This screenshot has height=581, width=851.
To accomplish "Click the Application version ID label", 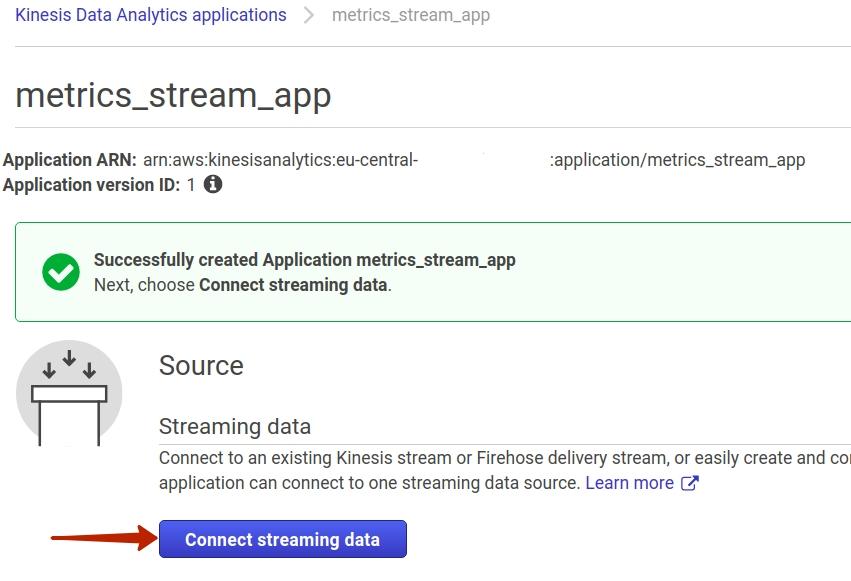I will (x=91, y=185).
